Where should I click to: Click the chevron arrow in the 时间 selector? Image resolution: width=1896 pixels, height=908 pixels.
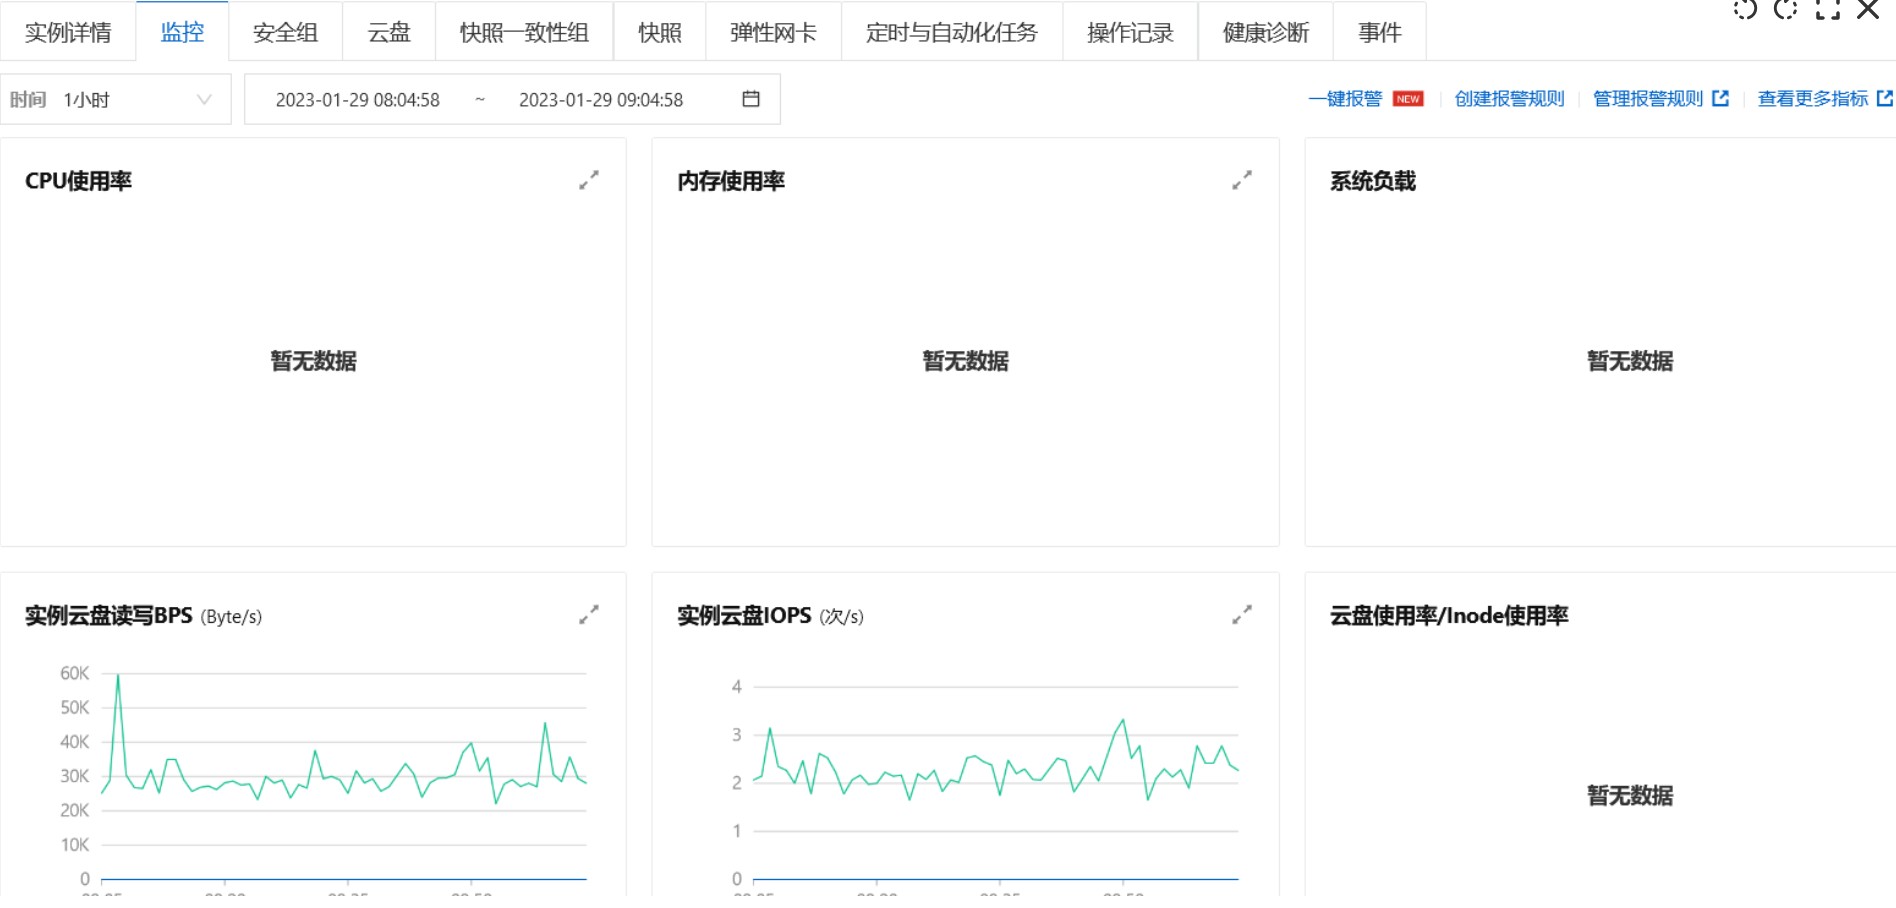click(x=204, y=99)
